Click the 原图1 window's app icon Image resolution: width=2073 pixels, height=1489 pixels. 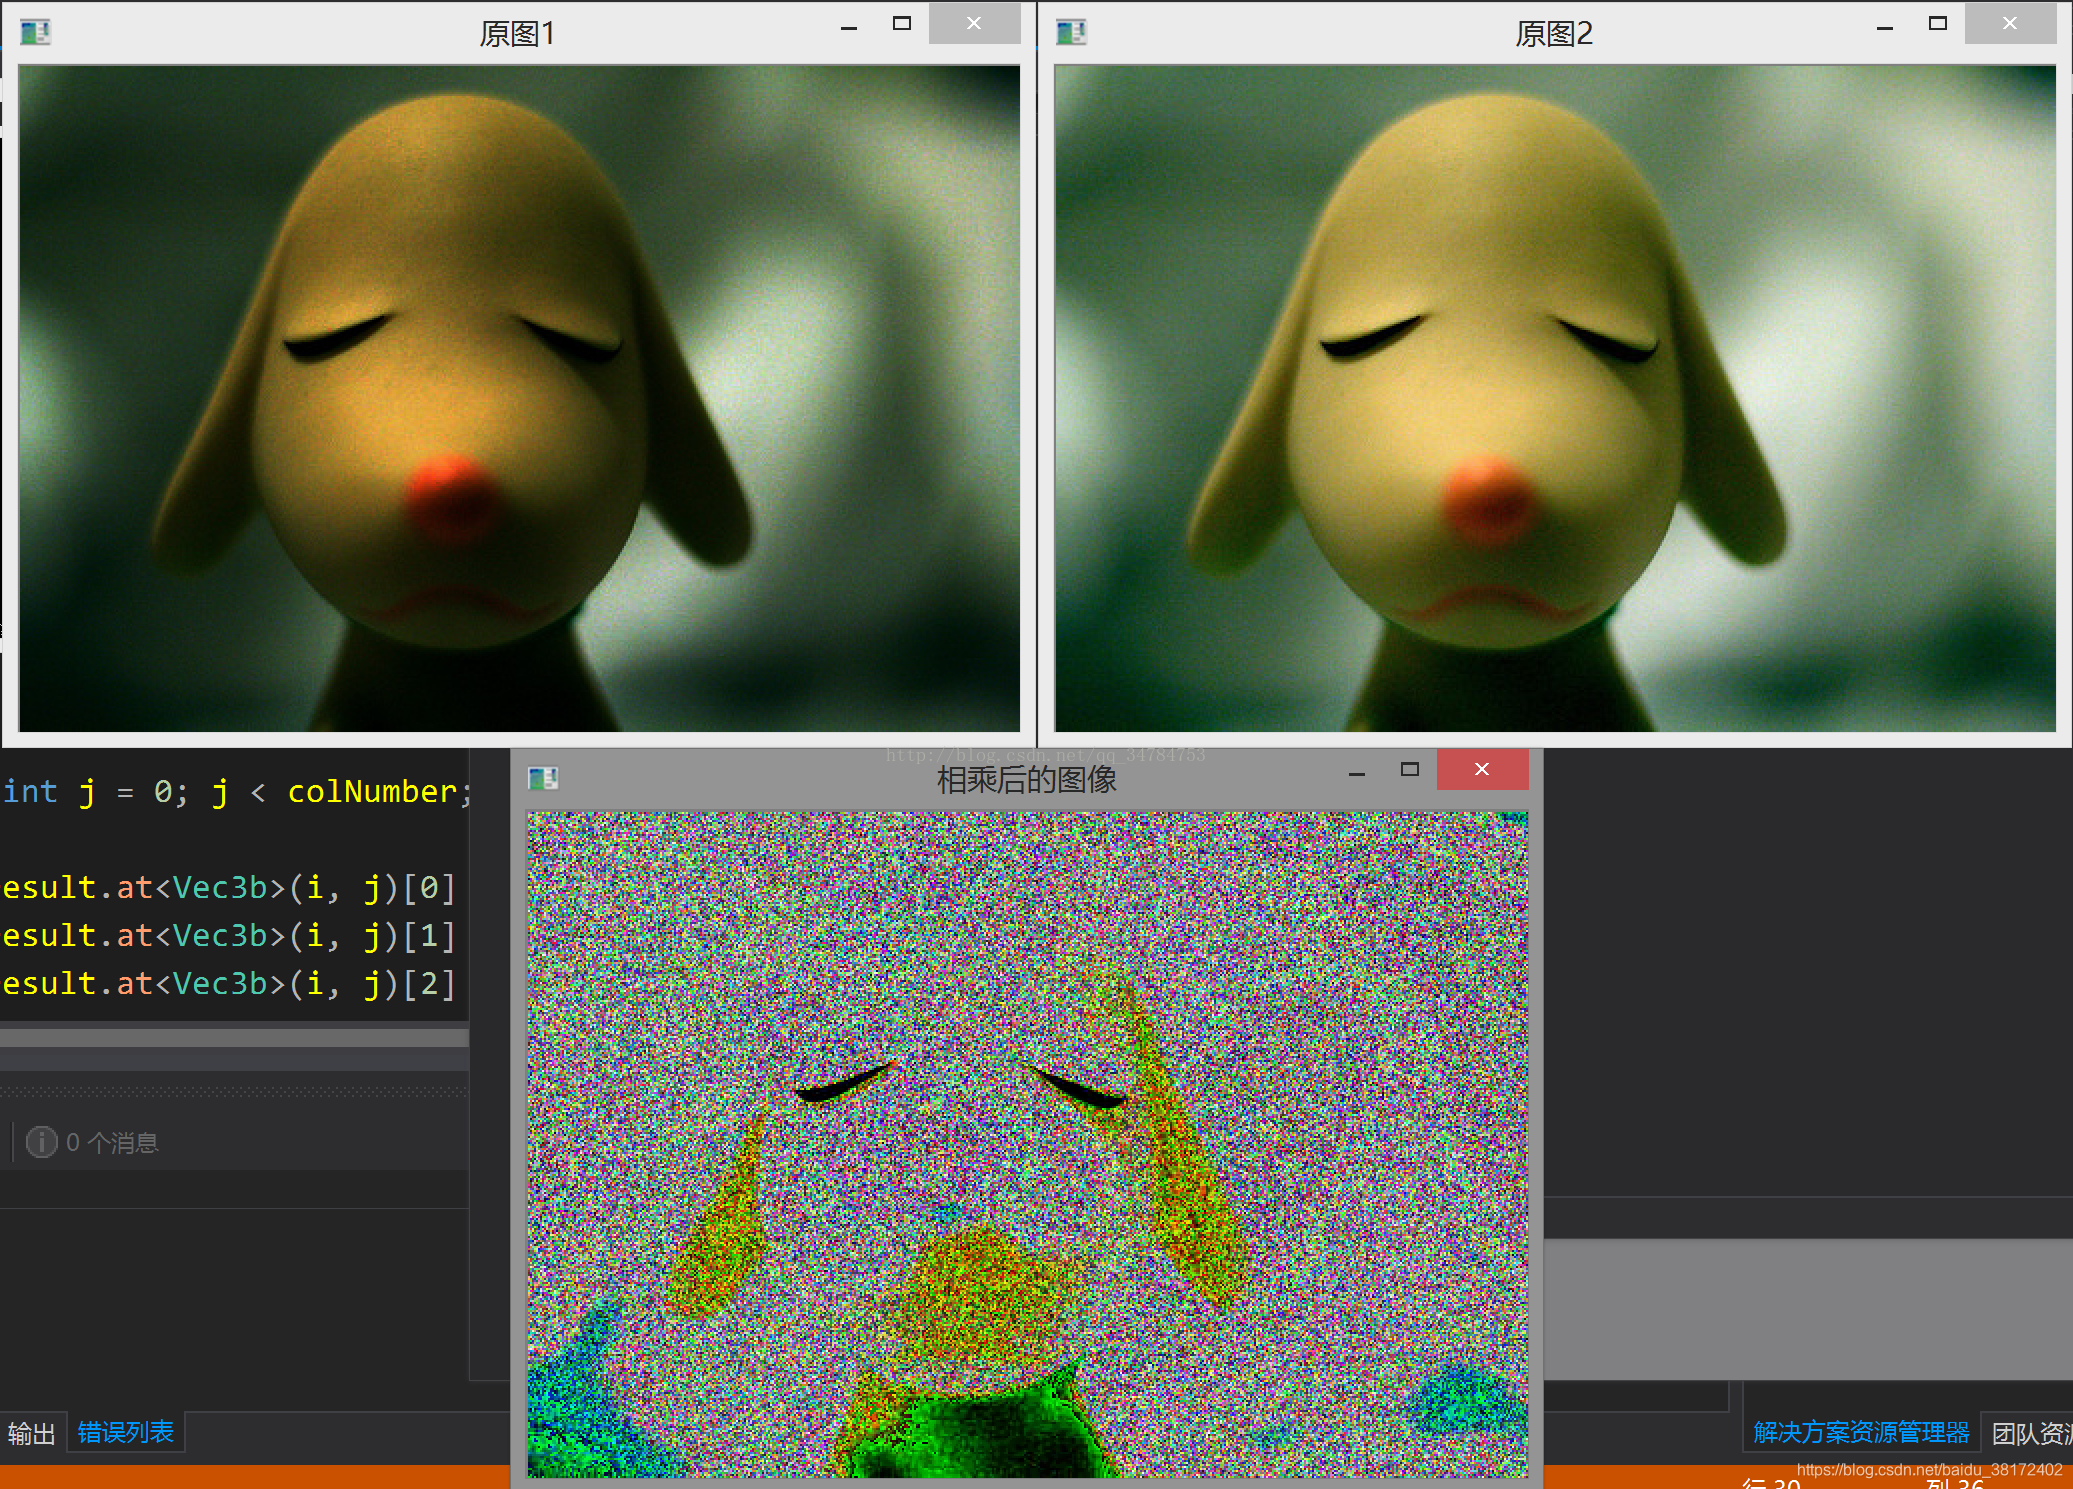click(35, 33)
